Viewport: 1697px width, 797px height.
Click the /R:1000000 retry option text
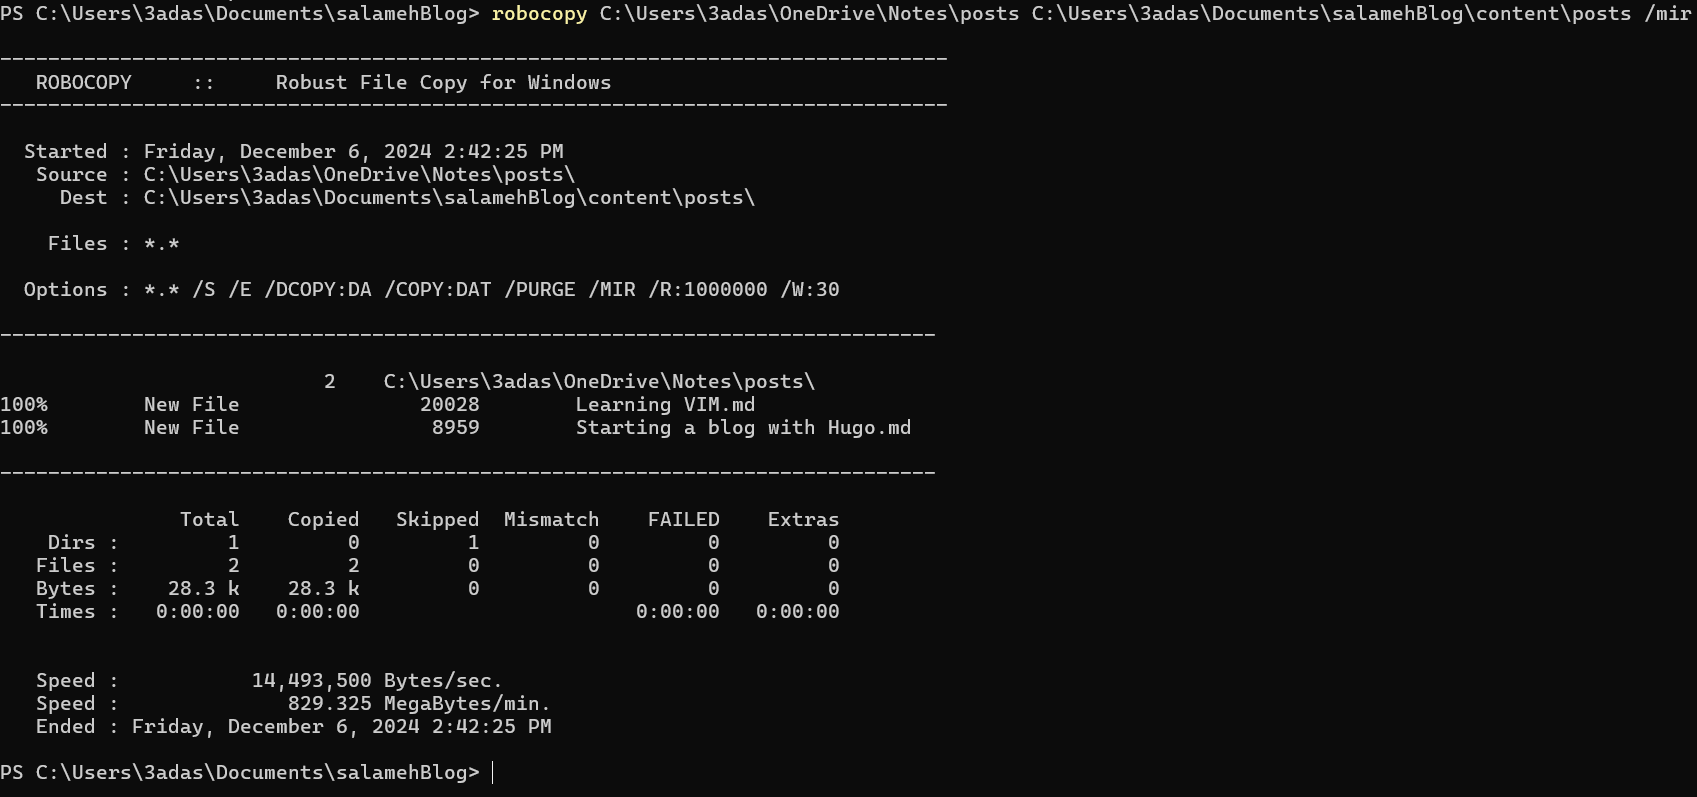[708, 290]
